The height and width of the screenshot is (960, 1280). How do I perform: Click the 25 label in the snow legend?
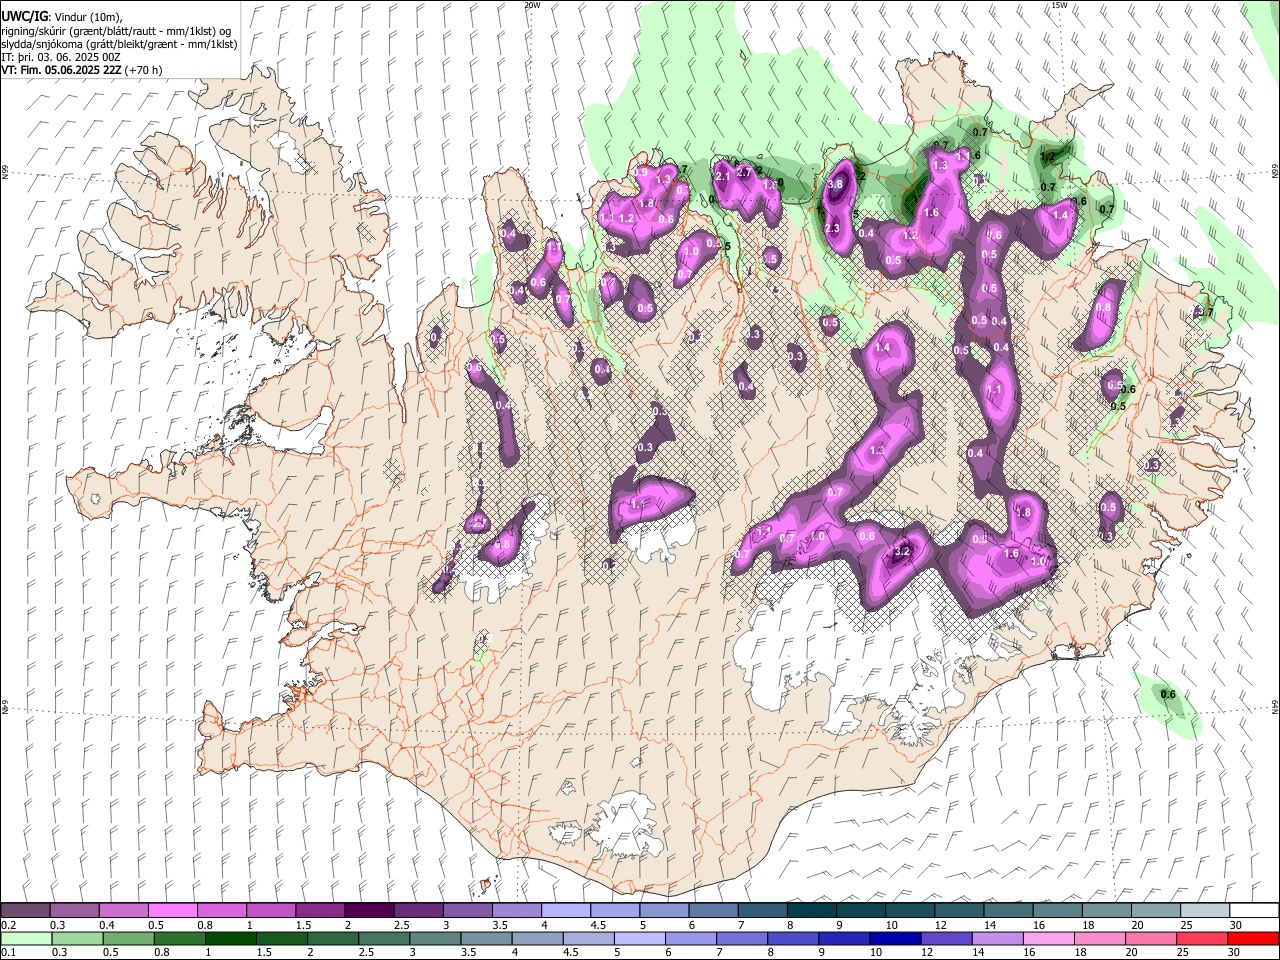coord(1185,925)
